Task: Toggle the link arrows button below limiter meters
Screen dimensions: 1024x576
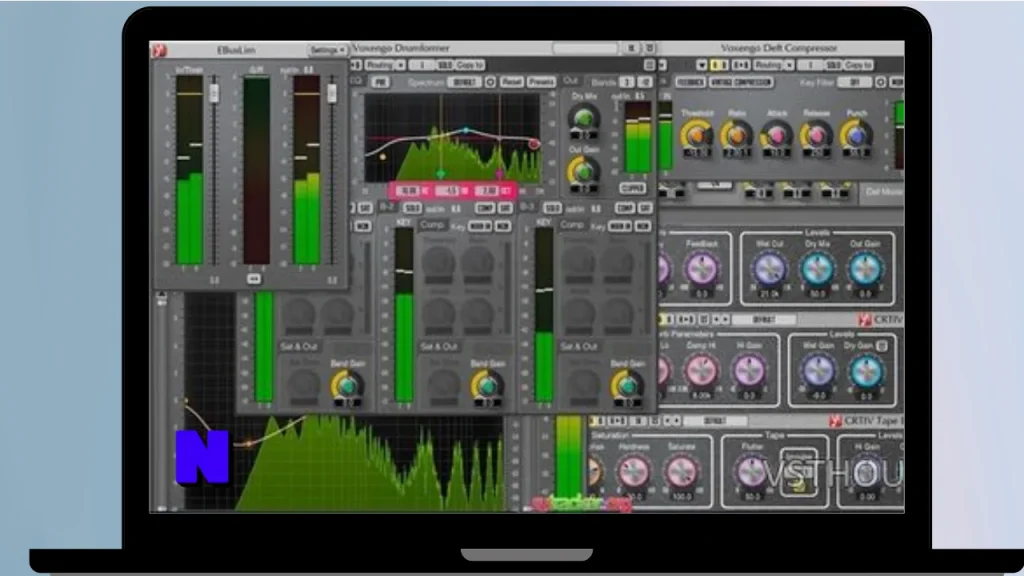Action: pos(254,279)
